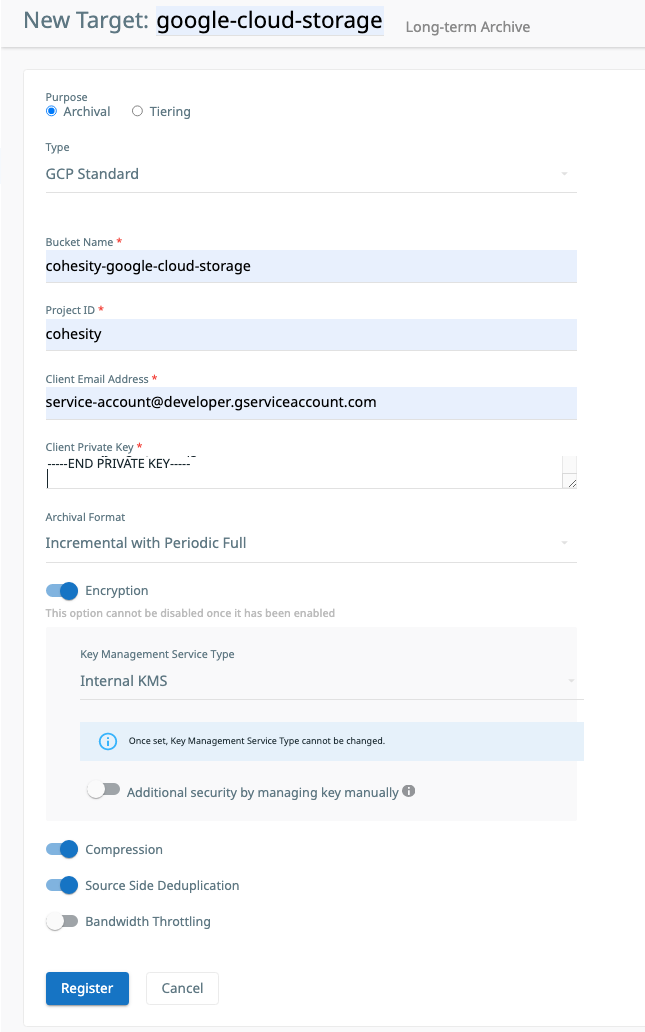Cancel the new target form
The image size is (645, 1032).
(182, 988)
